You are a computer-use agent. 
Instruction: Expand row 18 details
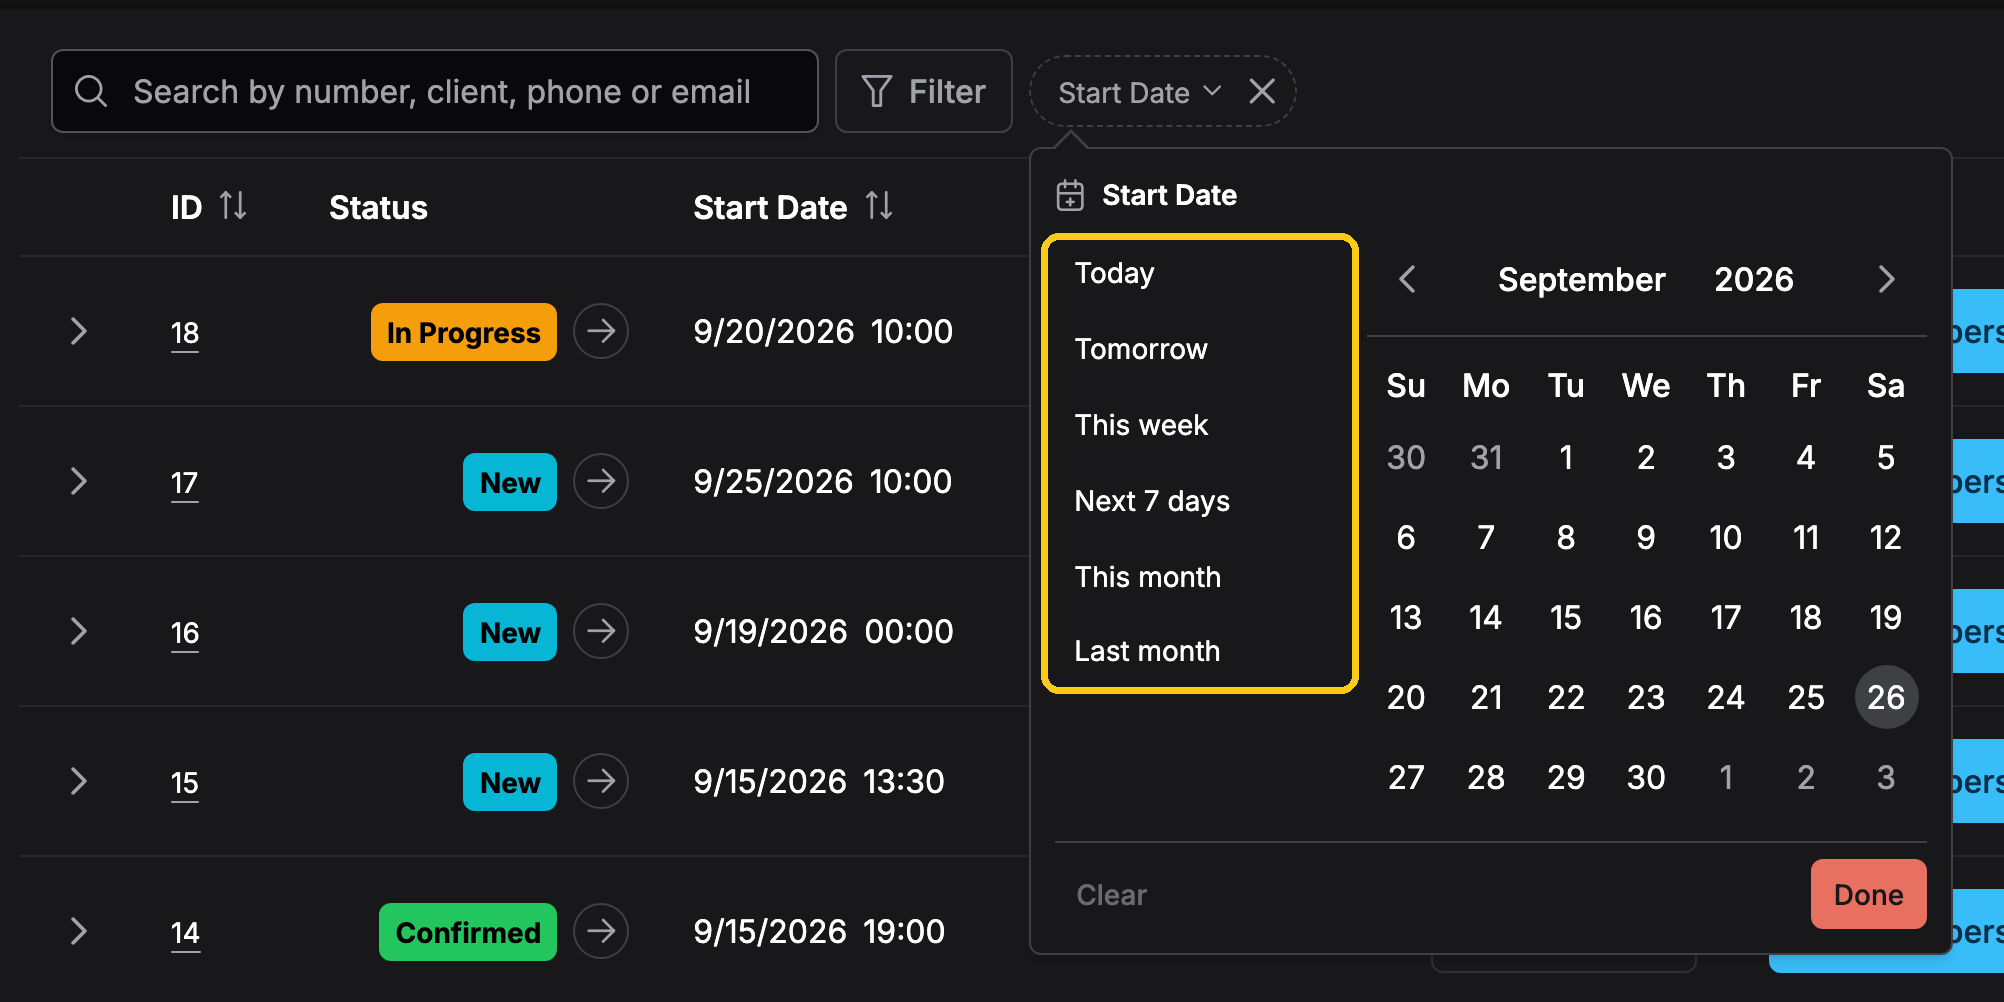(x=79, y=331)
